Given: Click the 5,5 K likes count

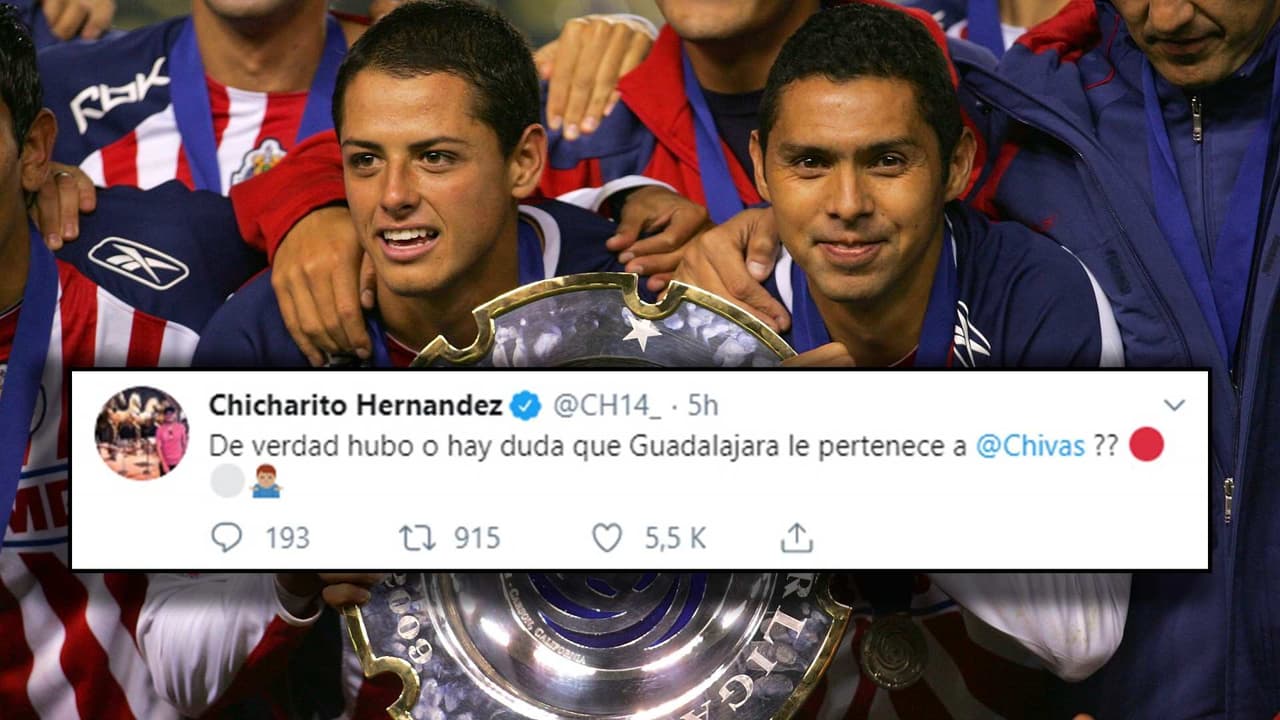Looking at the screenshot, I should click(675, 538).
